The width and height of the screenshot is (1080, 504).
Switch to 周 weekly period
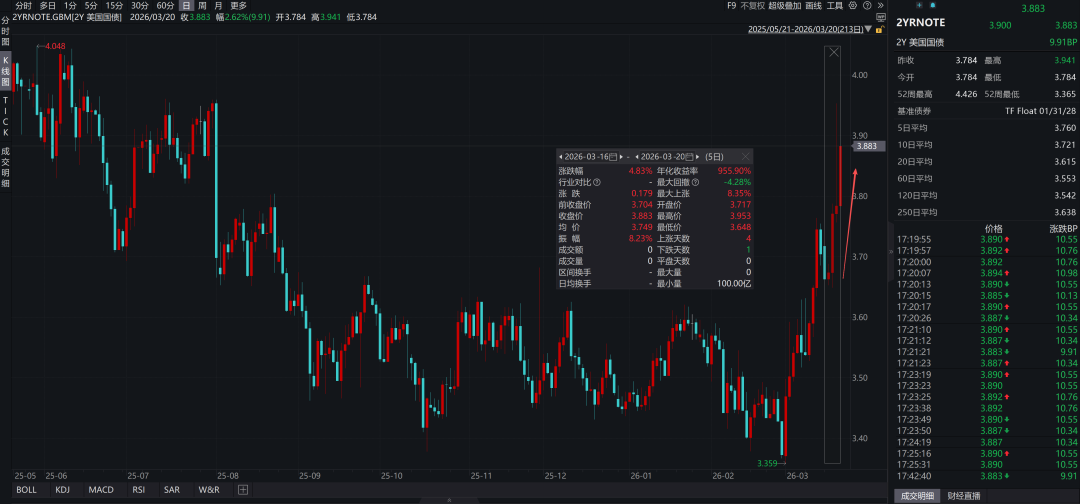coord(202,6)
